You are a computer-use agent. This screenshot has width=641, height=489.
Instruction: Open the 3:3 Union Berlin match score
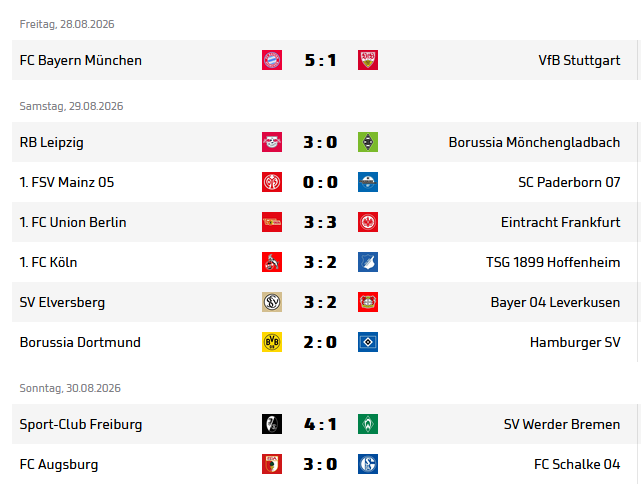(320, 222)
